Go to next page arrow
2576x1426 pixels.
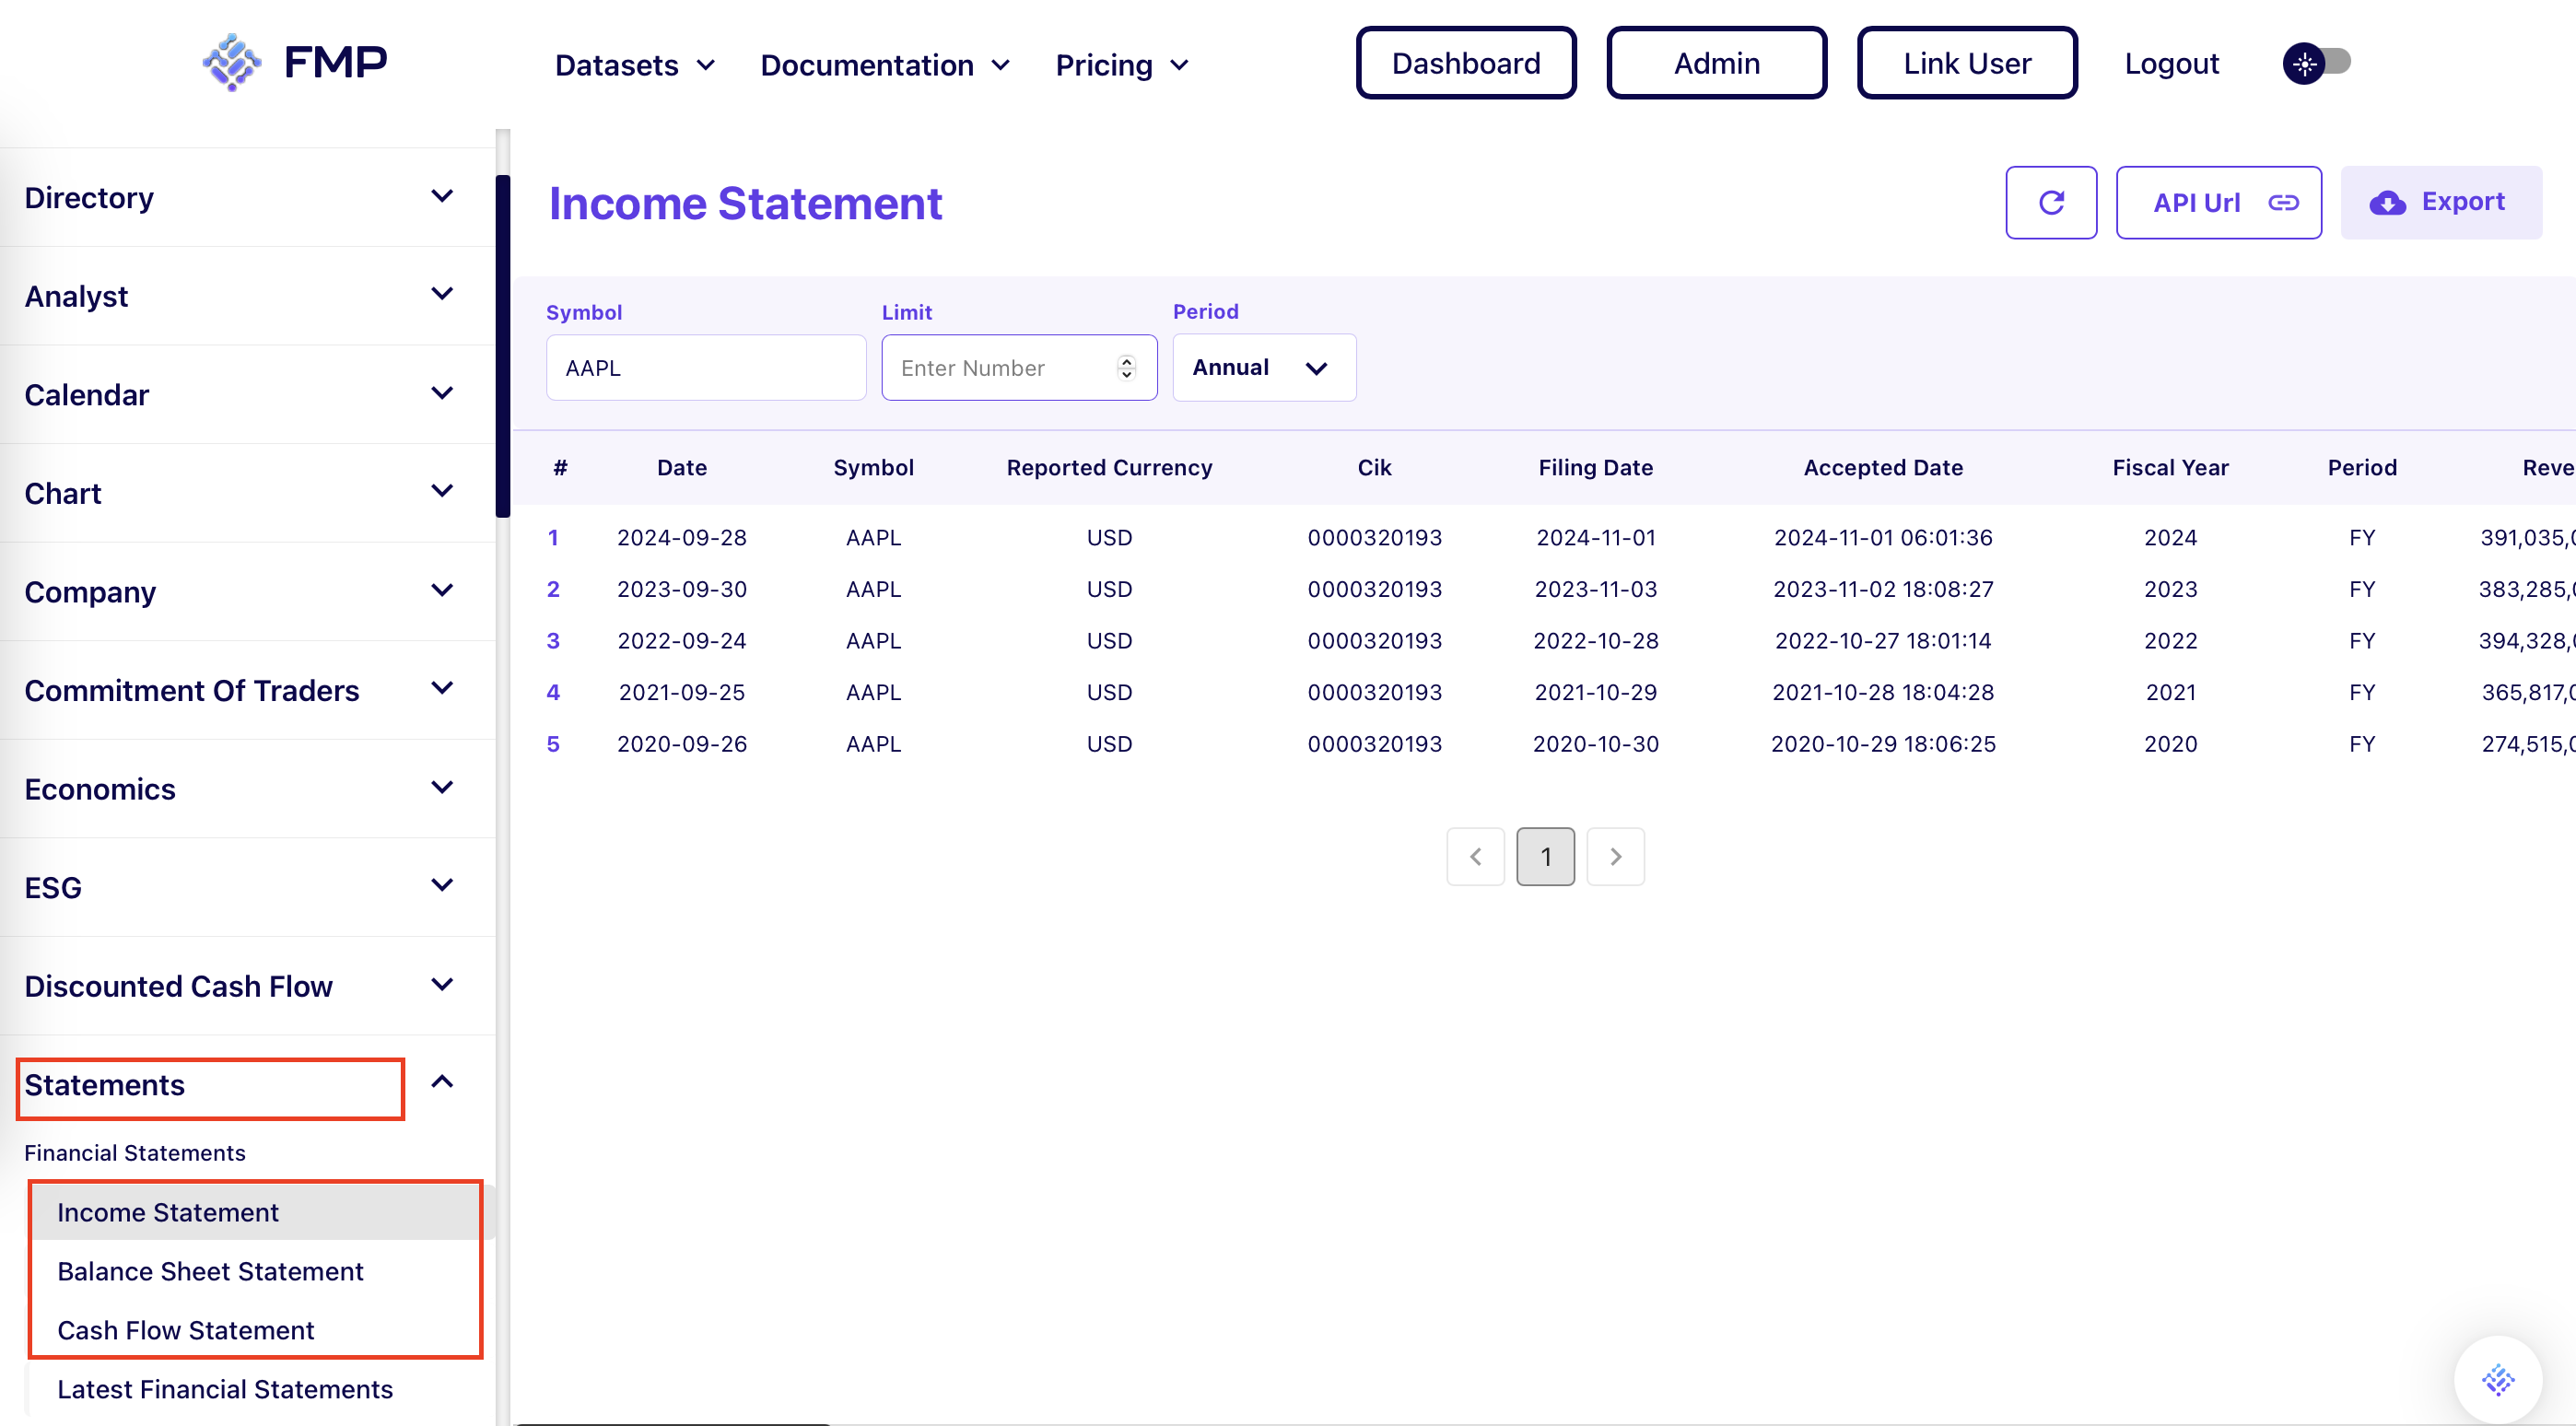click(x=1615, y=857)
